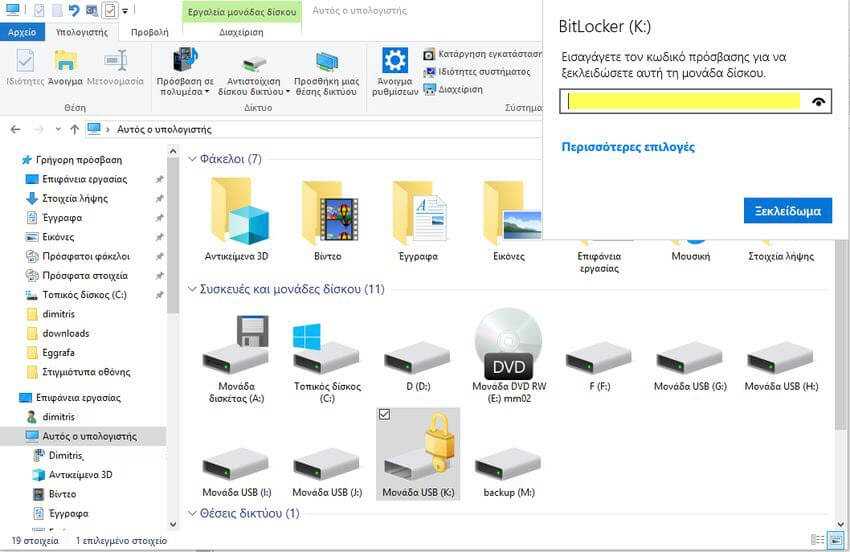Click the Open (Άνοιγμα) ribbon icon
Image resolution: width=850 pixels, height=552 pixels.
(x=66, y=60)
